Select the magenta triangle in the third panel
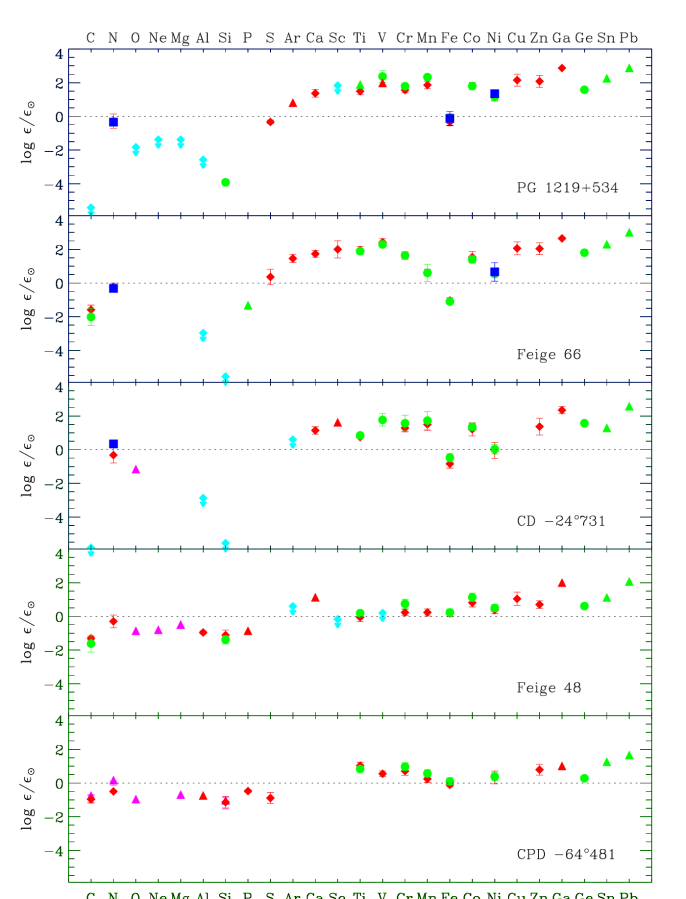The width and height of the screenshot is (686, 899). 136,468
